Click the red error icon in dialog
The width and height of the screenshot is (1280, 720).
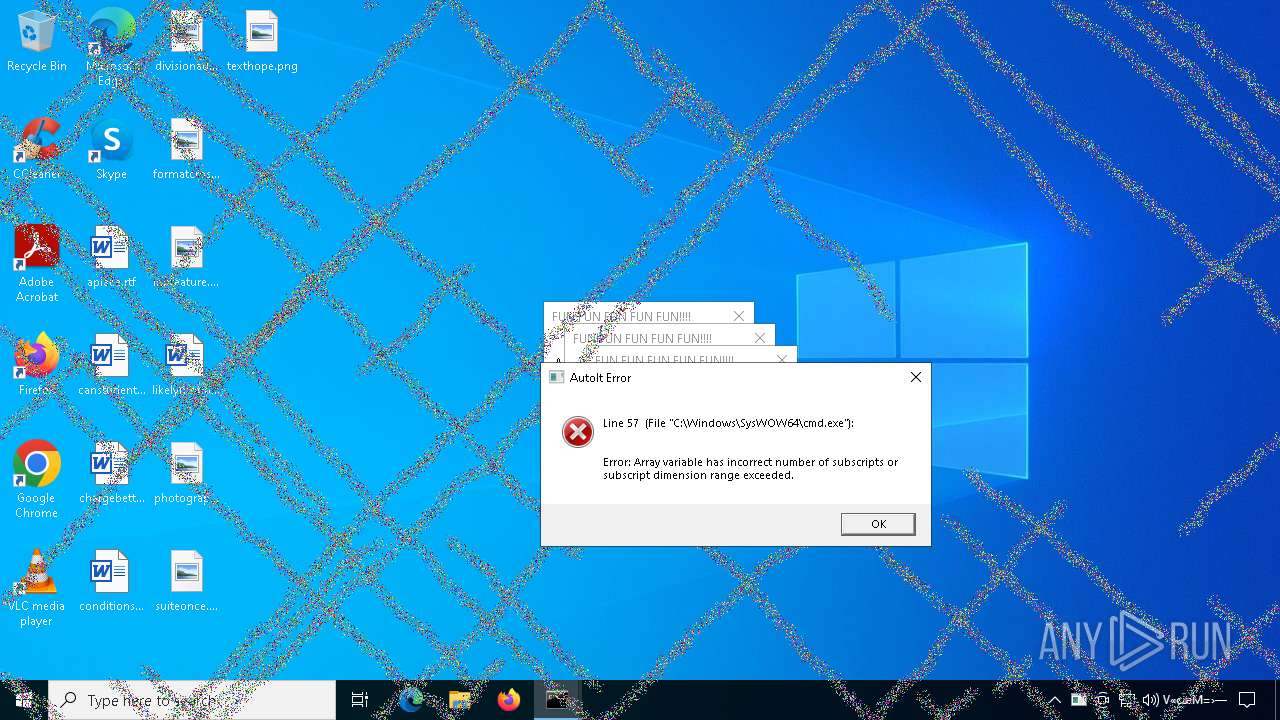(x=578, y=431)
